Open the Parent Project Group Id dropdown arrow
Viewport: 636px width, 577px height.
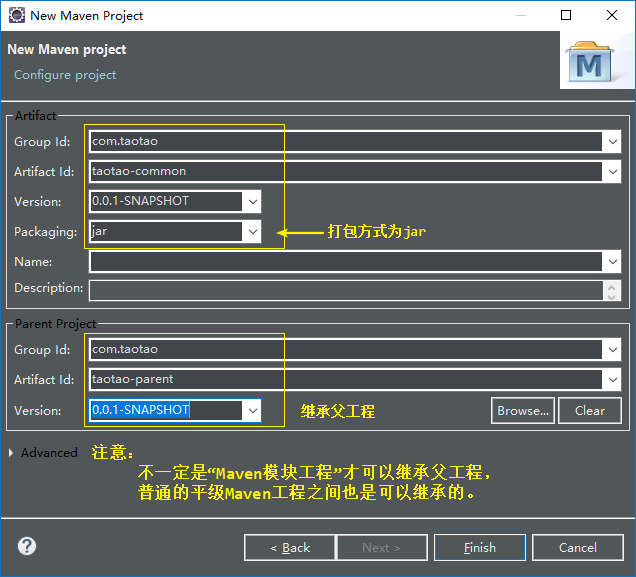click(x=612, y=350)
